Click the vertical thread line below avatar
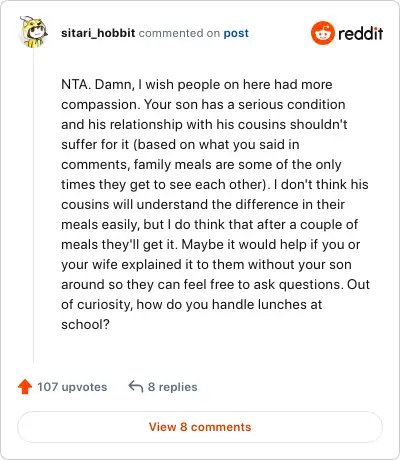The height and width of the screenshot is (460, 400). (x=33, y=206)
